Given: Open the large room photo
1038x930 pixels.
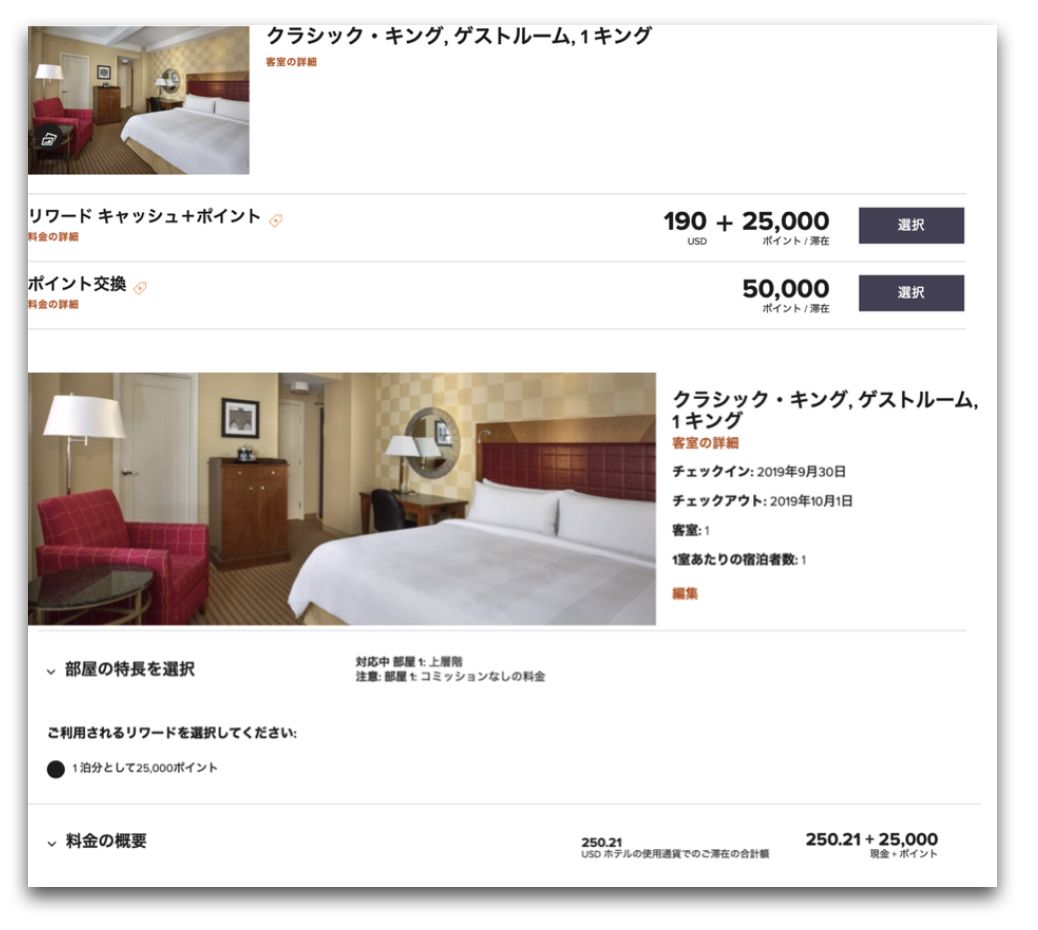Looking at the screenshot, I should pos(342,498).
